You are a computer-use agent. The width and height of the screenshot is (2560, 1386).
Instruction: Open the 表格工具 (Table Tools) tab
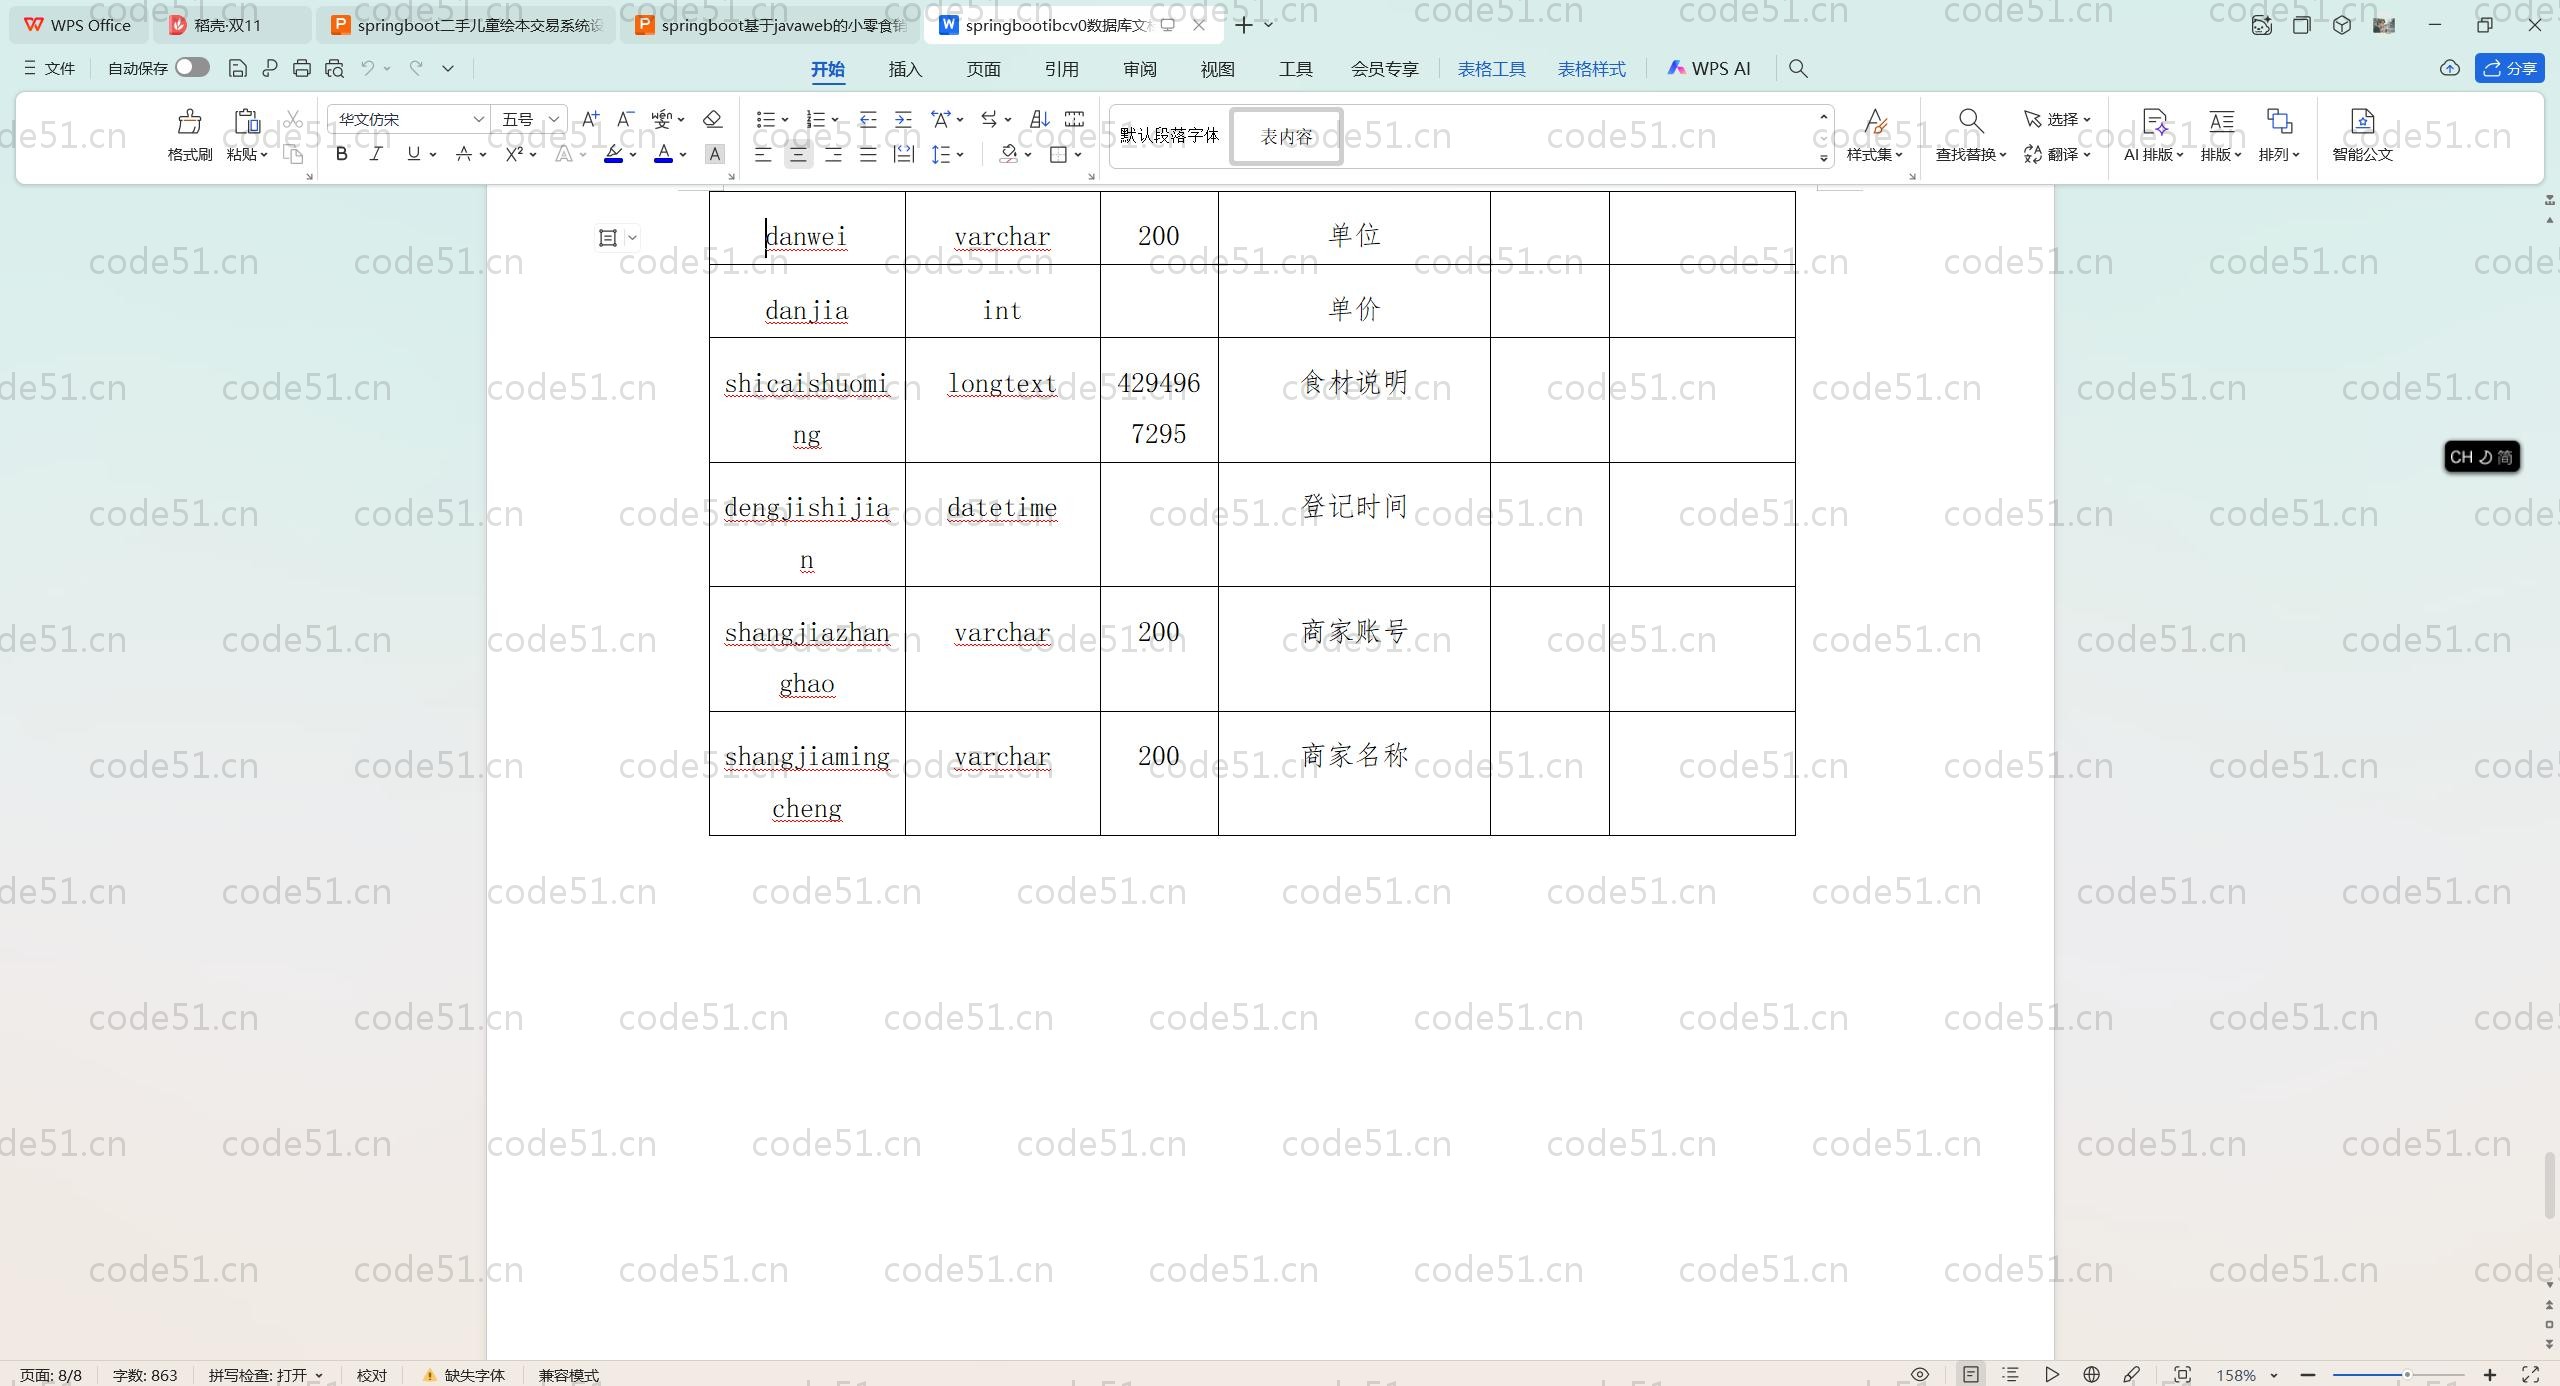click(1491, 69)
